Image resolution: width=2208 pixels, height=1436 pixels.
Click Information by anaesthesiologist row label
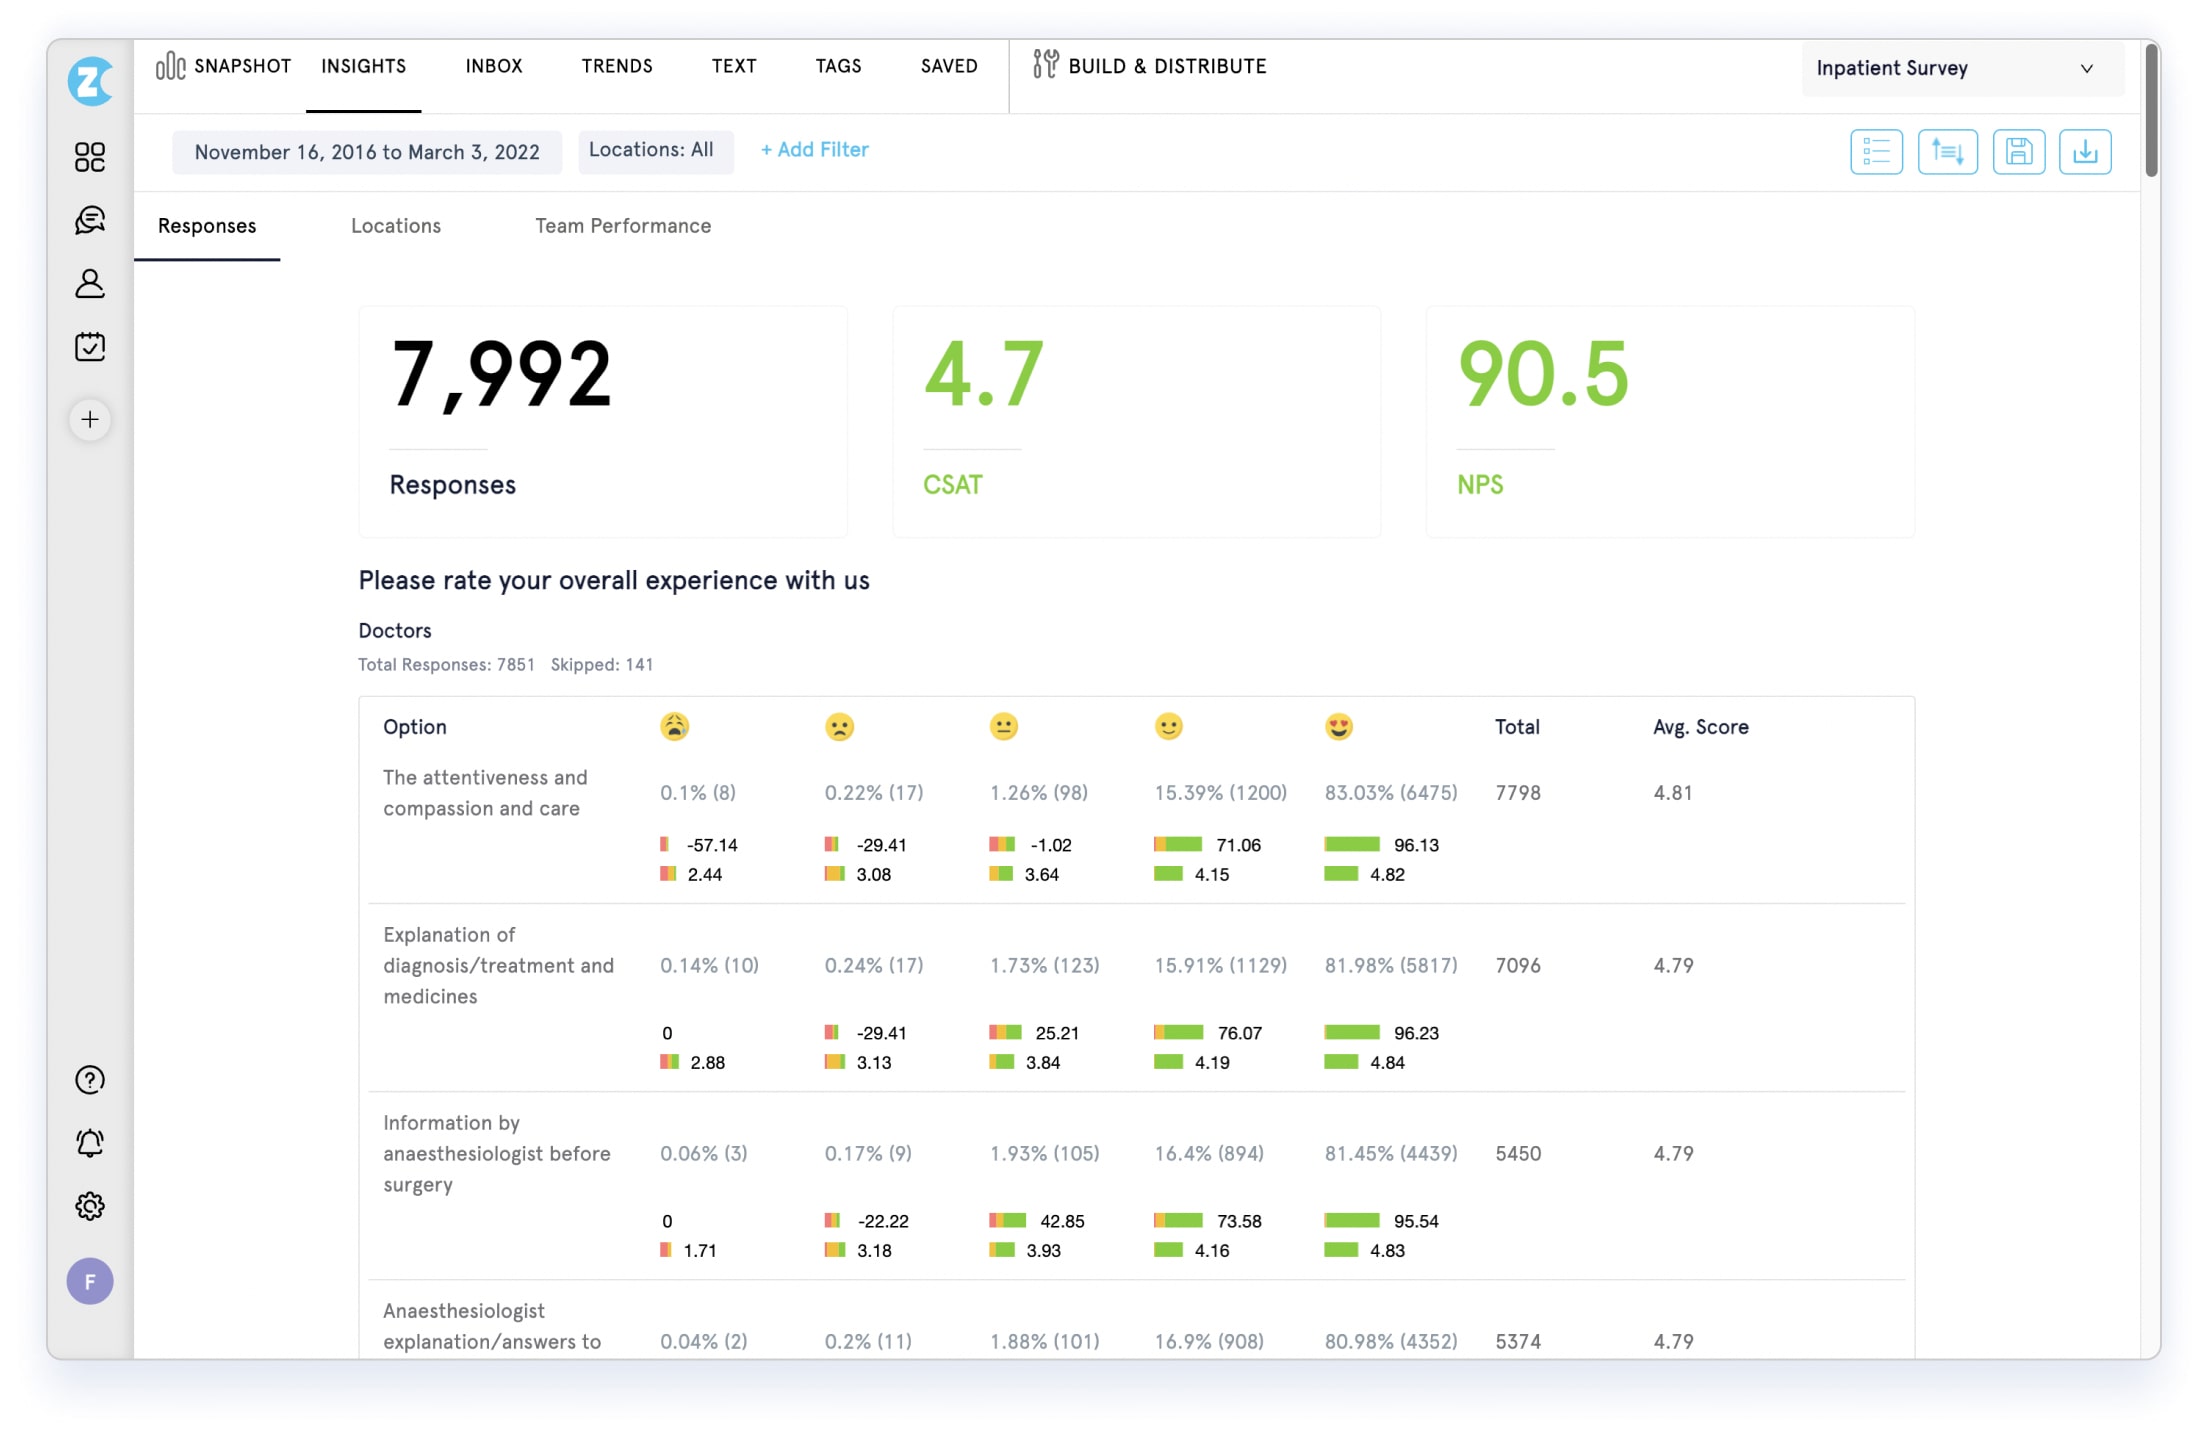click(x=496, y=1154)
